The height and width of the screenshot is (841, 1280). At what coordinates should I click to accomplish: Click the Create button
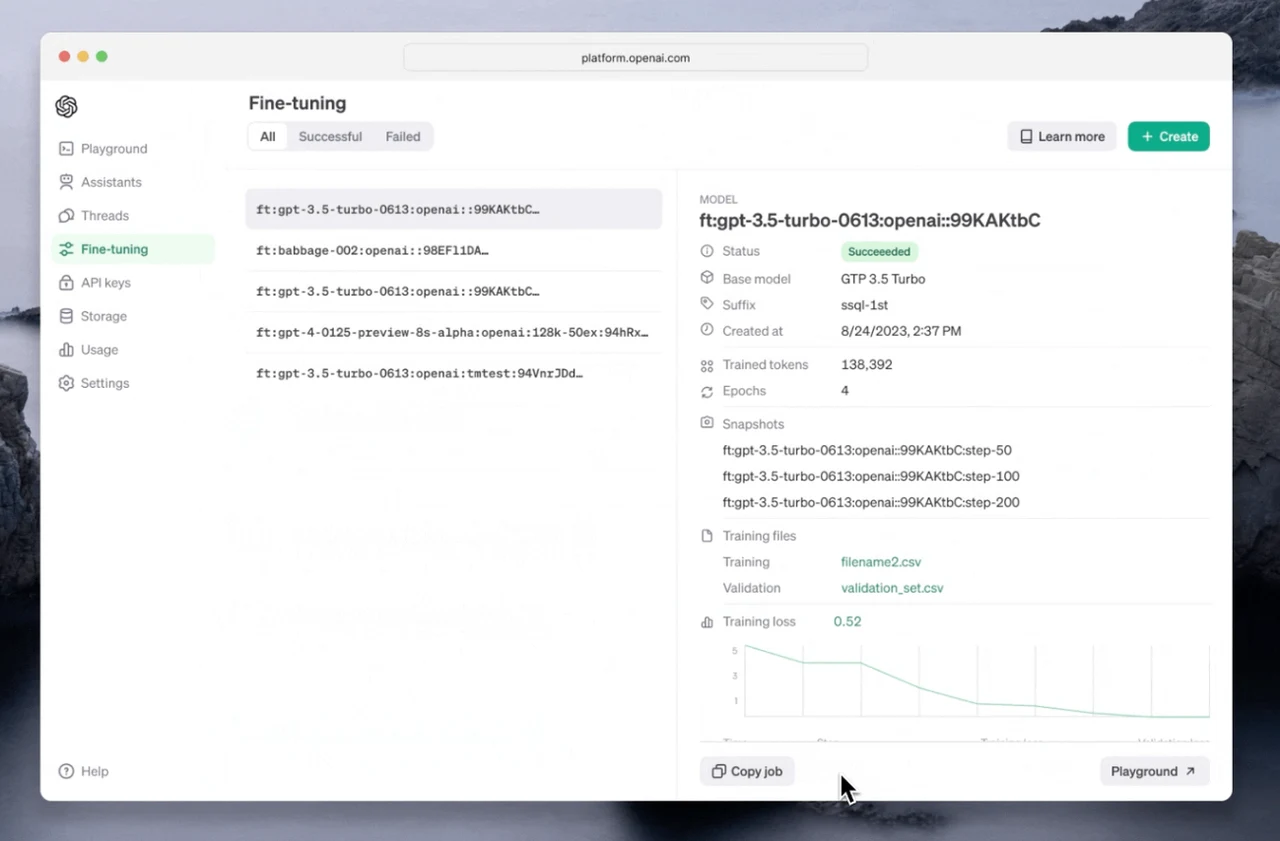pyautogui.click(x=1168, y=136)
